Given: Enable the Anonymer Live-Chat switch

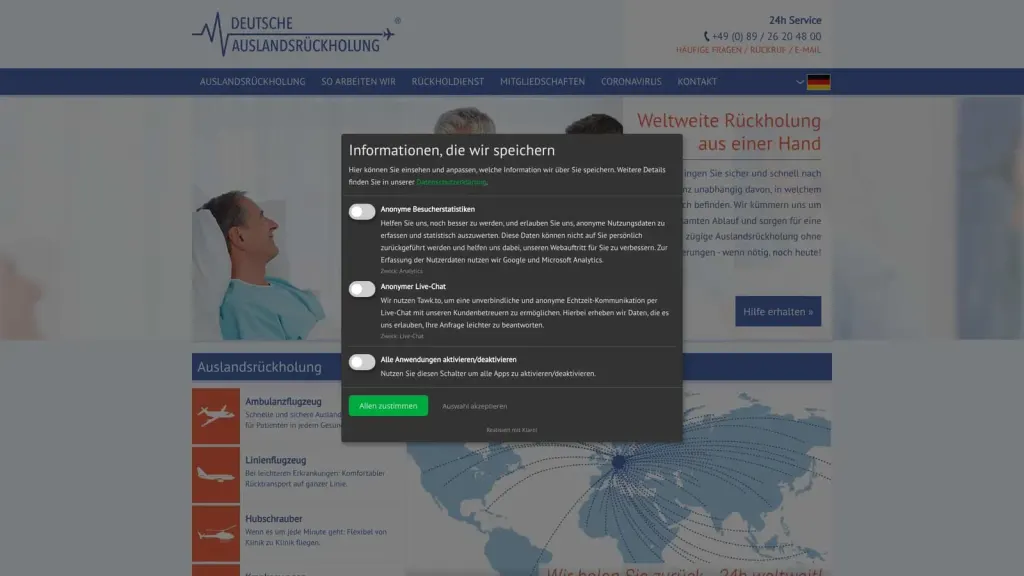Looking at the screenshot, I should (362, 289).
